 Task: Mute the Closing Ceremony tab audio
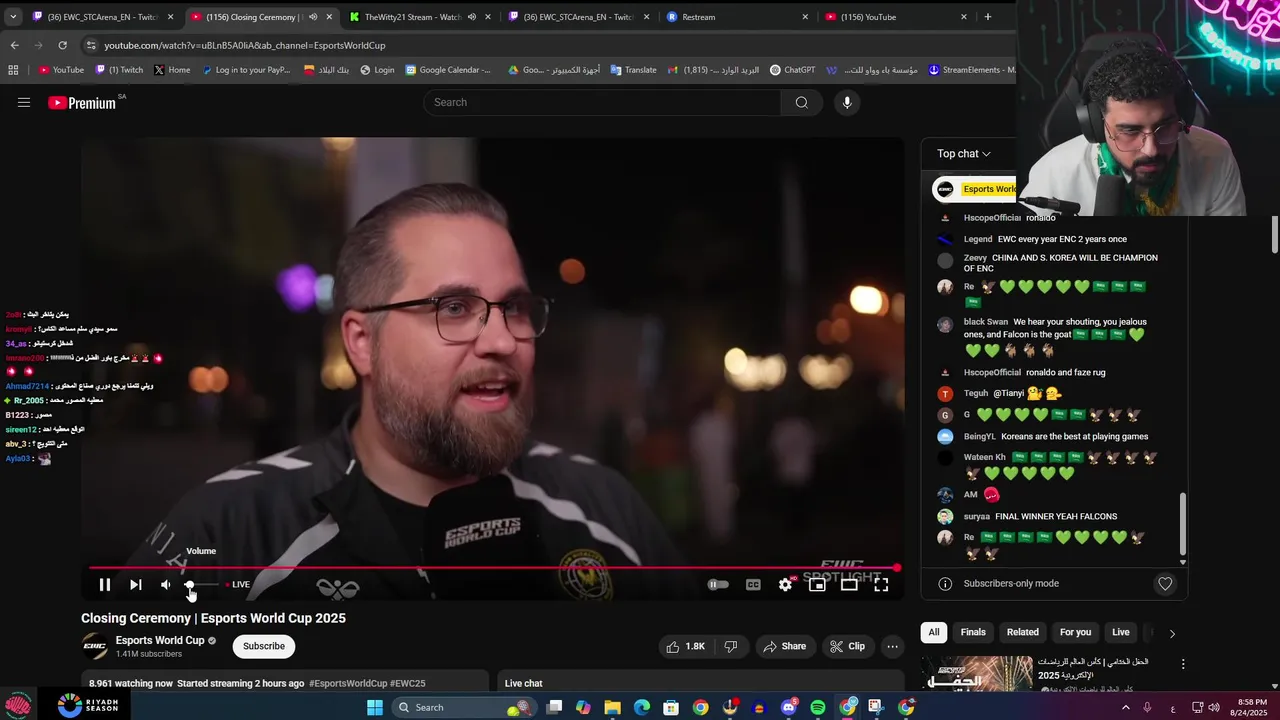coord(313,17)
